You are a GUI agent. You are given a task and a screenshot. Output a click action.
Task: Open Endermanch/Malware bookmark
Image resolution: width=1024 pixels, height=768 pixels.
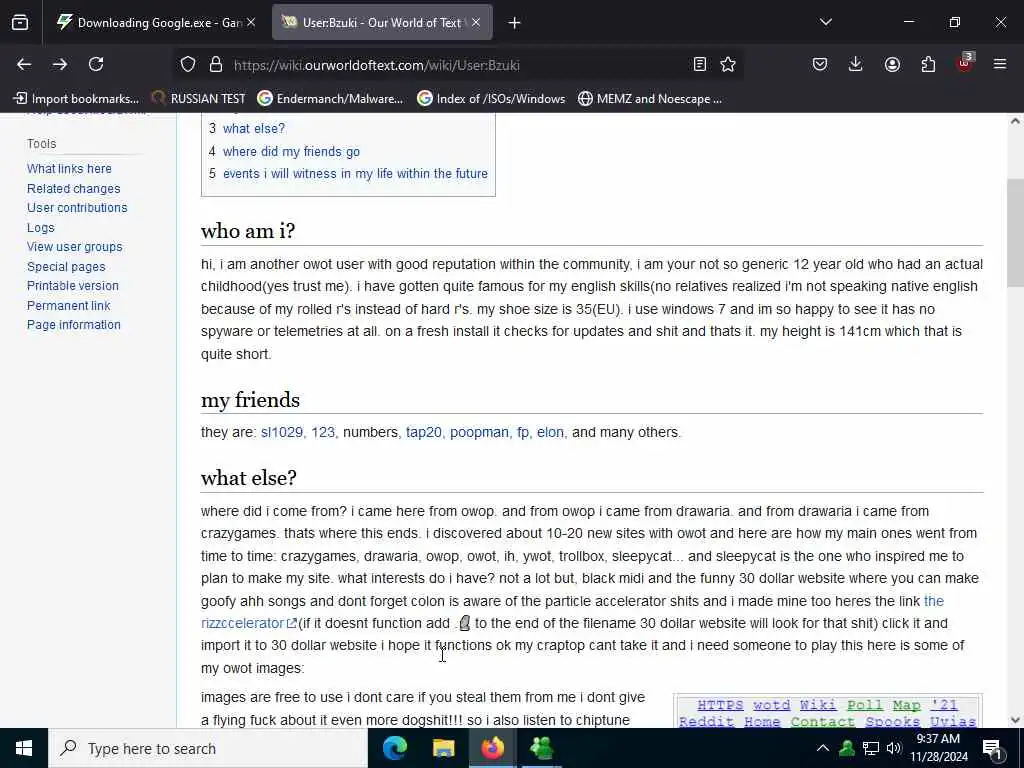click(330, 99)
